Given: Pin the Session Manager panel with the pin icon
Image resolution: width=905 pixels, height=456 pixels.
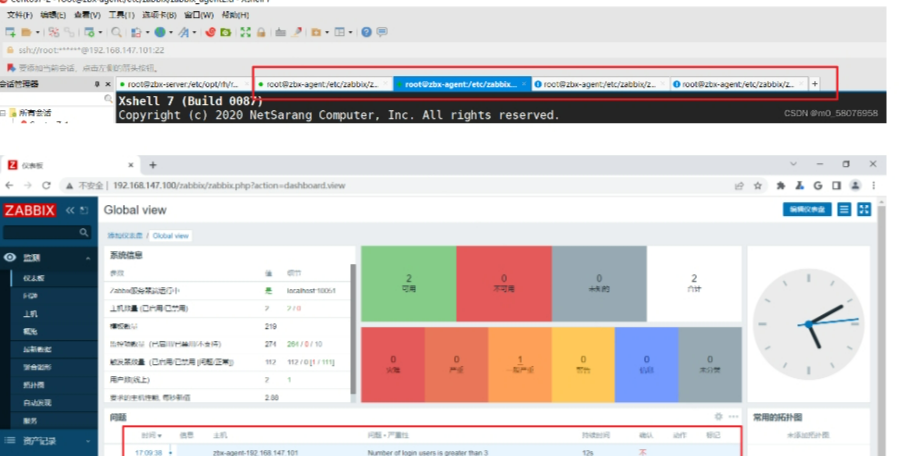Looking at the screenshot, I should (97, 84).
